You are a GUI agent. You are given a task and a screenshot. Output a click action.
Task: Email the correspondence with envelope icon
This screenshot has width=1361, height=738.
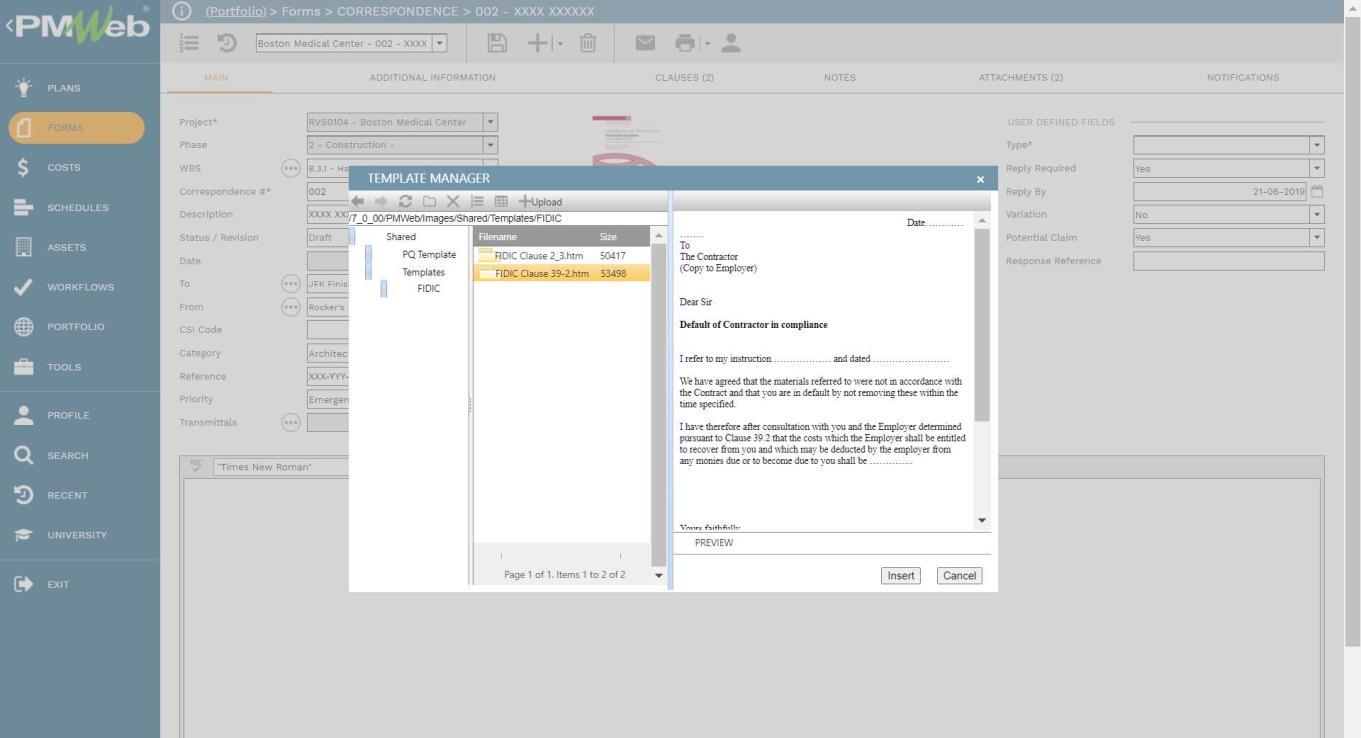[x=645, y=43]
